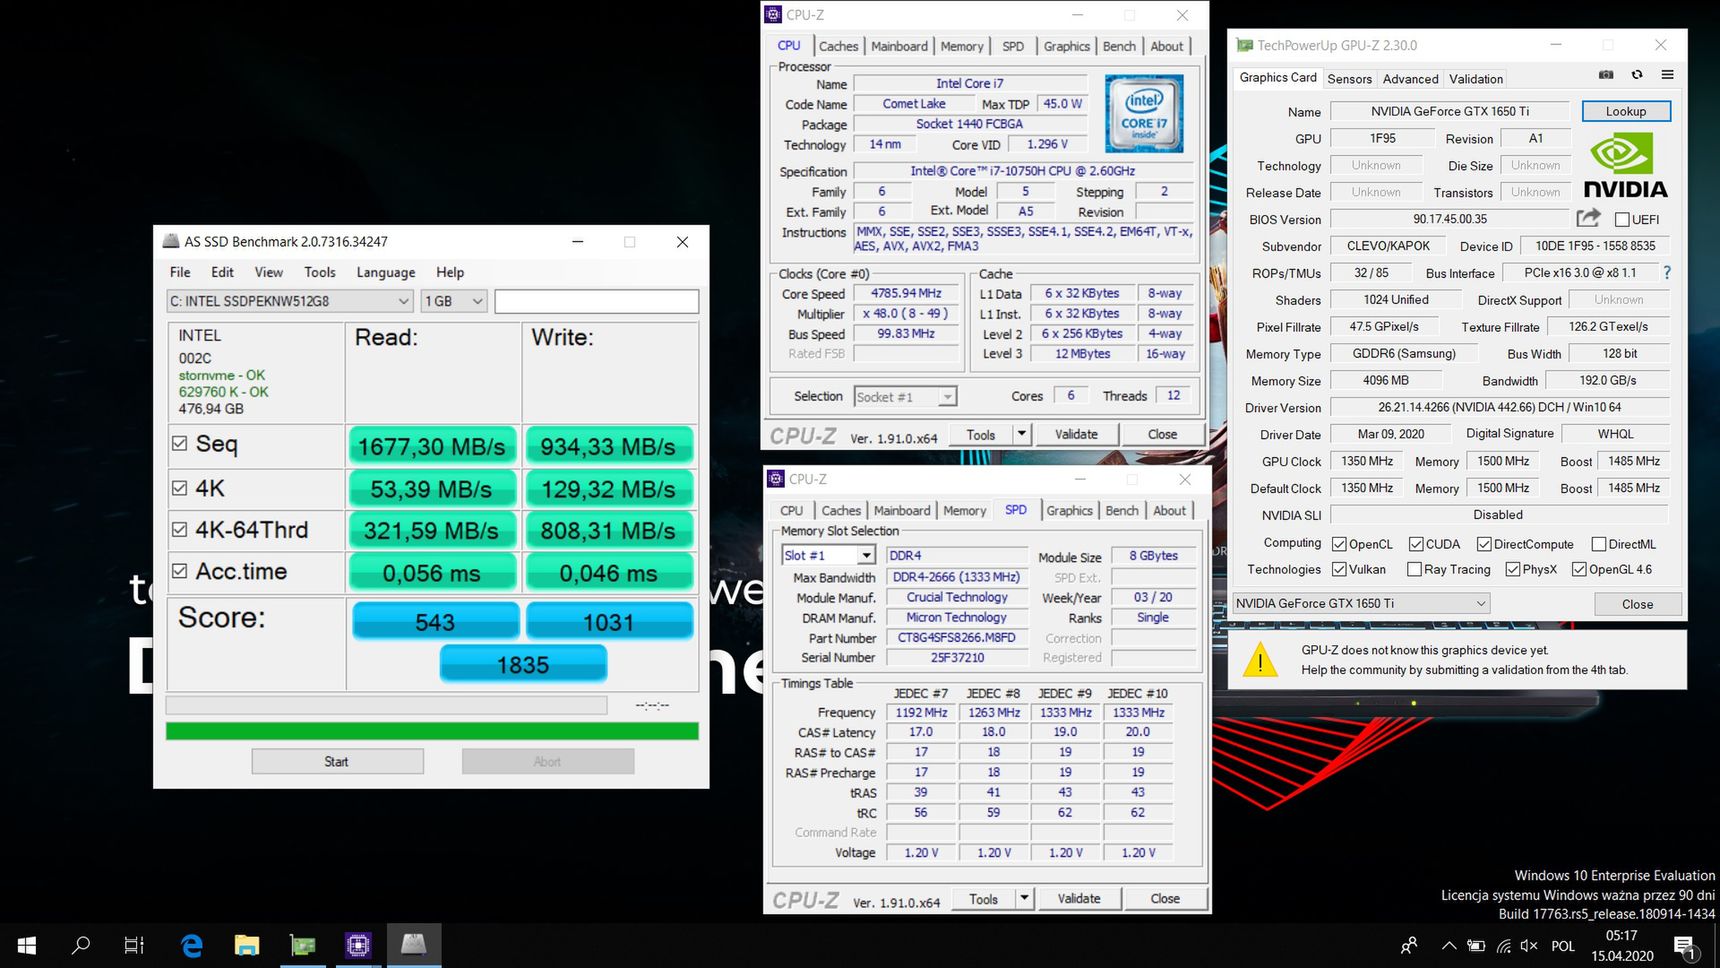Click AS SSD Benchmark title bar icon
The image size is (1720, 968).
pos(171,241)
